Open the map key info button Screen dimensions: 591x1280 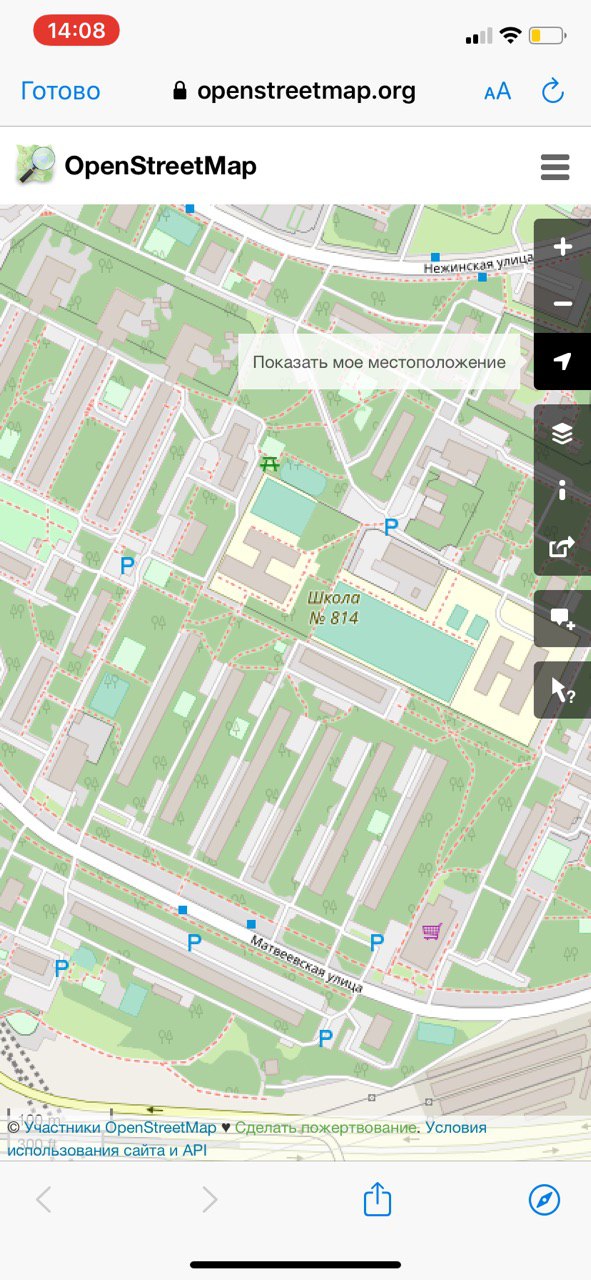[563, 490]
